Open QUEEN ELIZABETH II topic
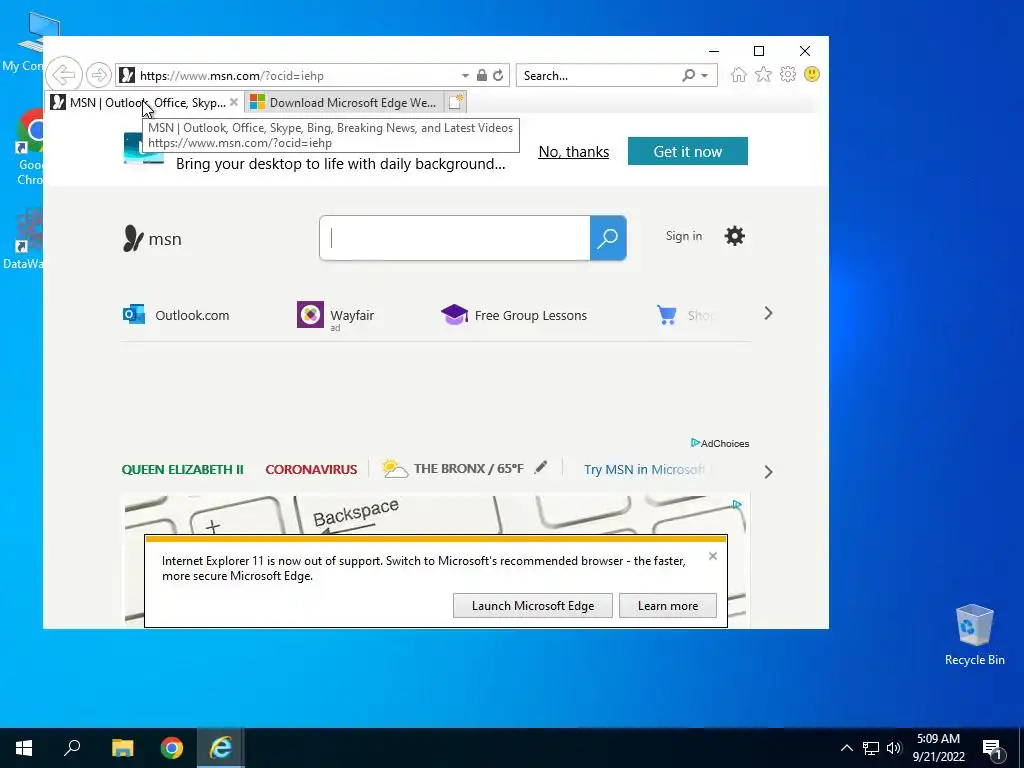The height and width of the screenshot is (768, 1024). (x=182, y=470)
